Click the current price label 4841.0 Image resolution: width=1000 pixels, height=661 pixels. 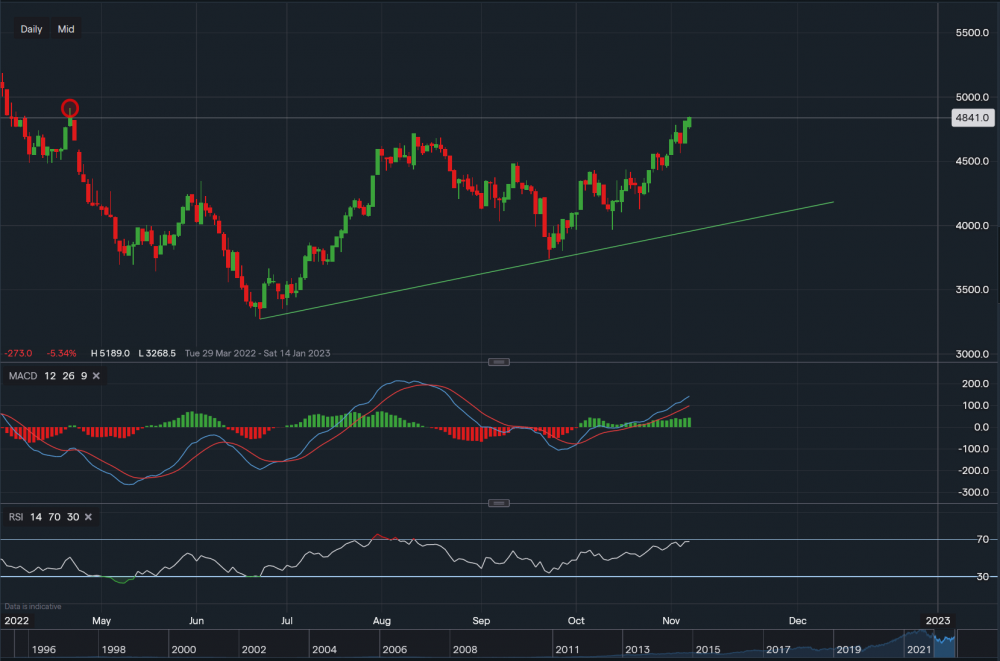click(974, 117)
